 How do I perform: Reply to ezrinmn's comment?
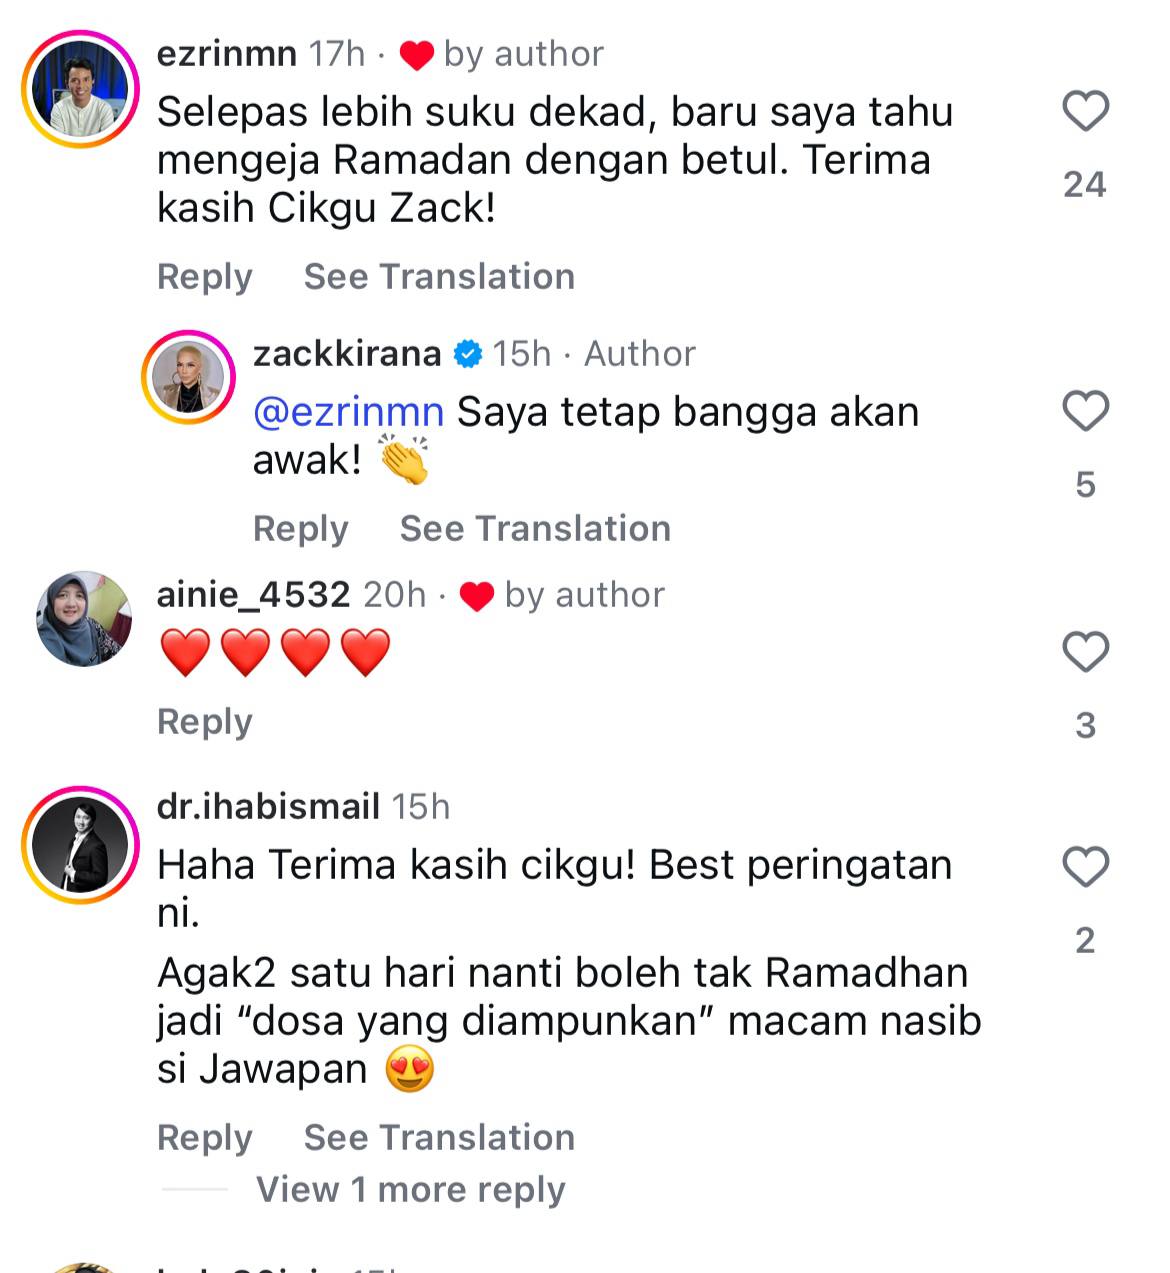205,277
